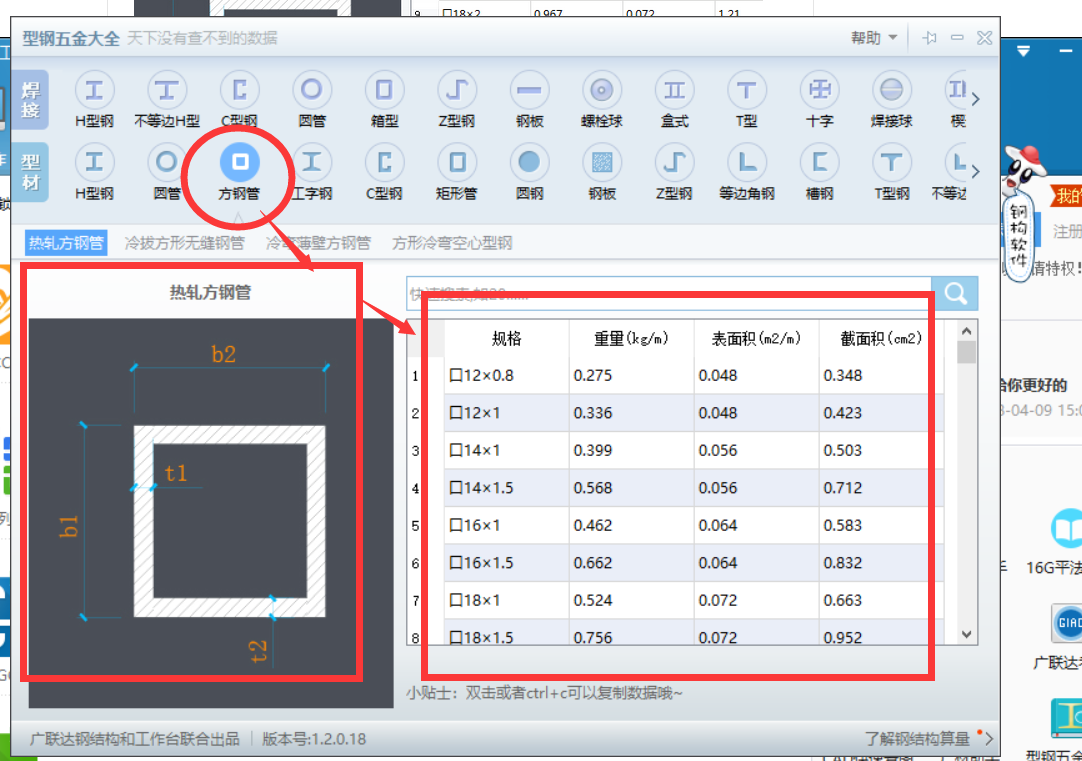Click weight value 0.275
Viewport: 1082px width, 761px height.
593,375
